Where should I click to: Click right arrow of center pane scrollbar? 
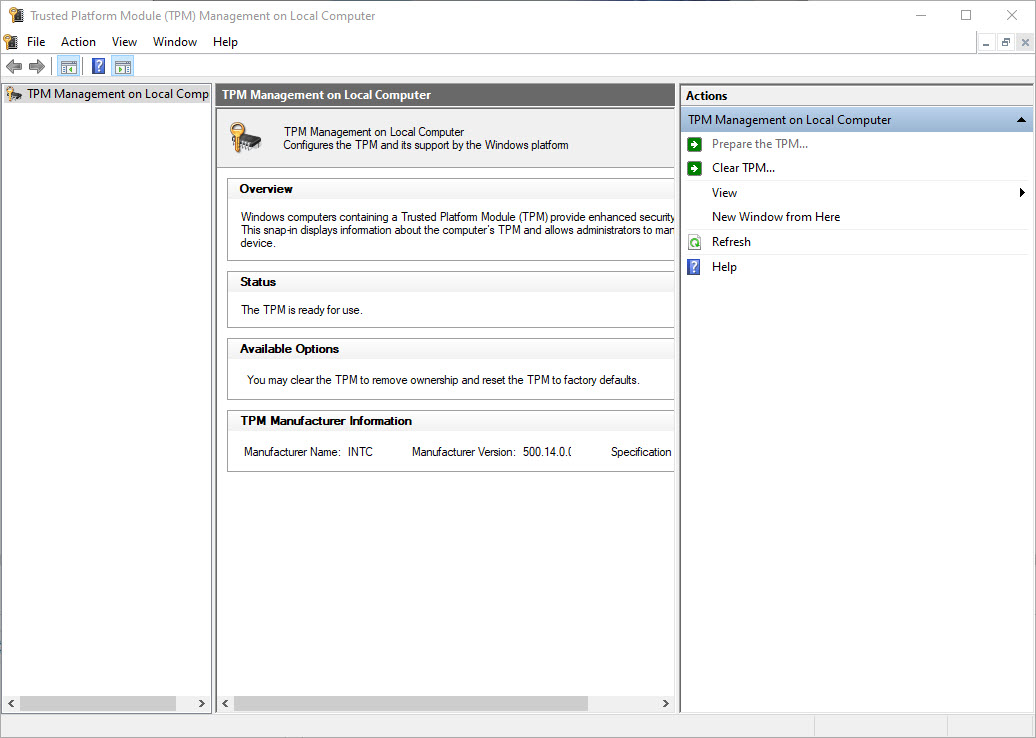(x=665, y=704)
